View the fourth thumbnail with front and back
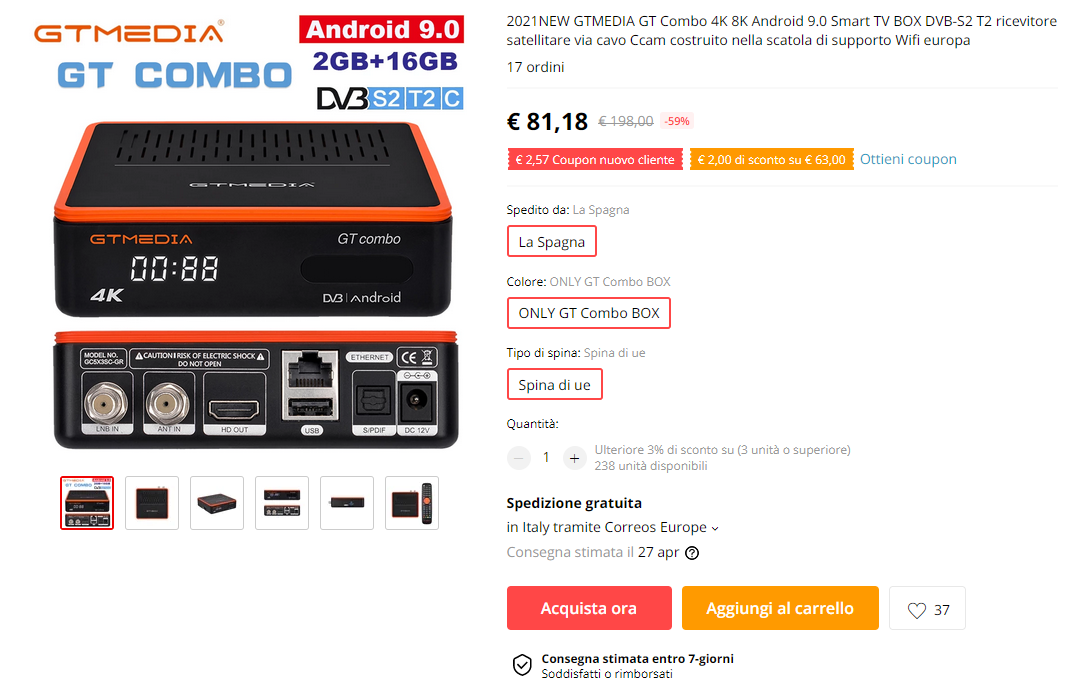The height and width of the screenshot is (698, 1067). click(282, 503)
